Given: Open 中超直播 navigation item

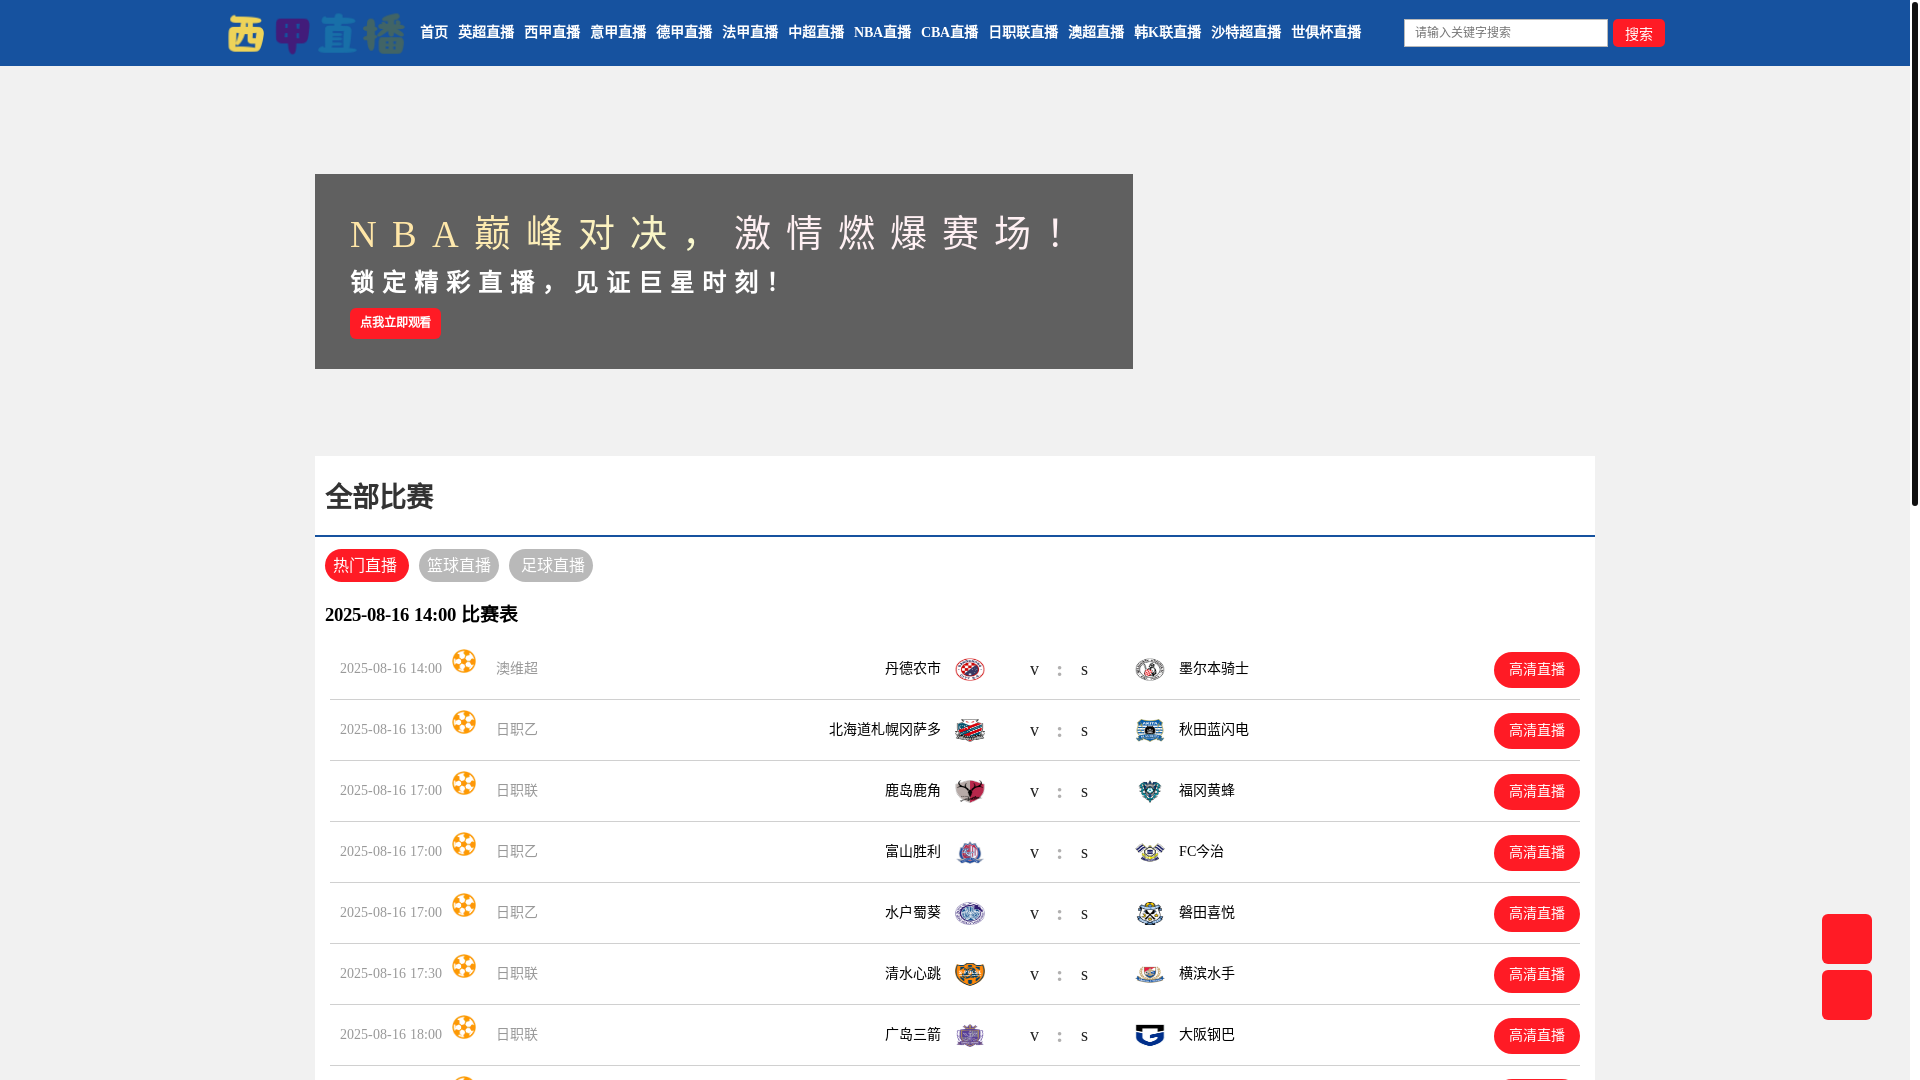Looking at the screenshot, I should 816,32.
